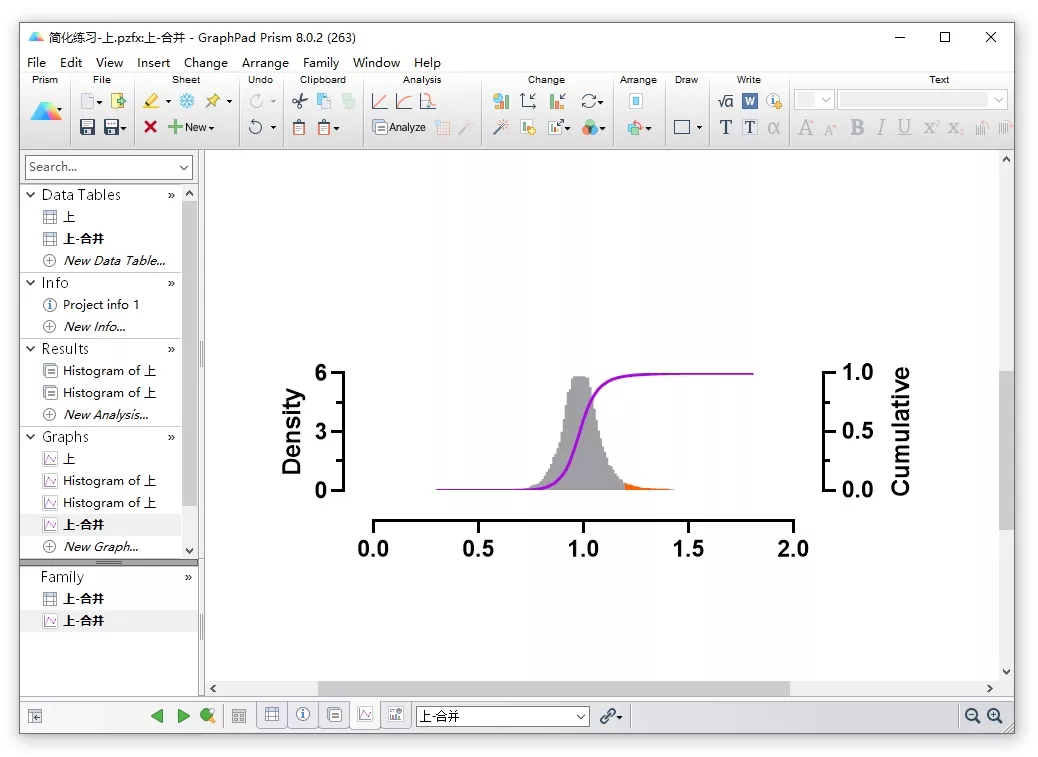Collapse the Graphs section

pos(30,437)
